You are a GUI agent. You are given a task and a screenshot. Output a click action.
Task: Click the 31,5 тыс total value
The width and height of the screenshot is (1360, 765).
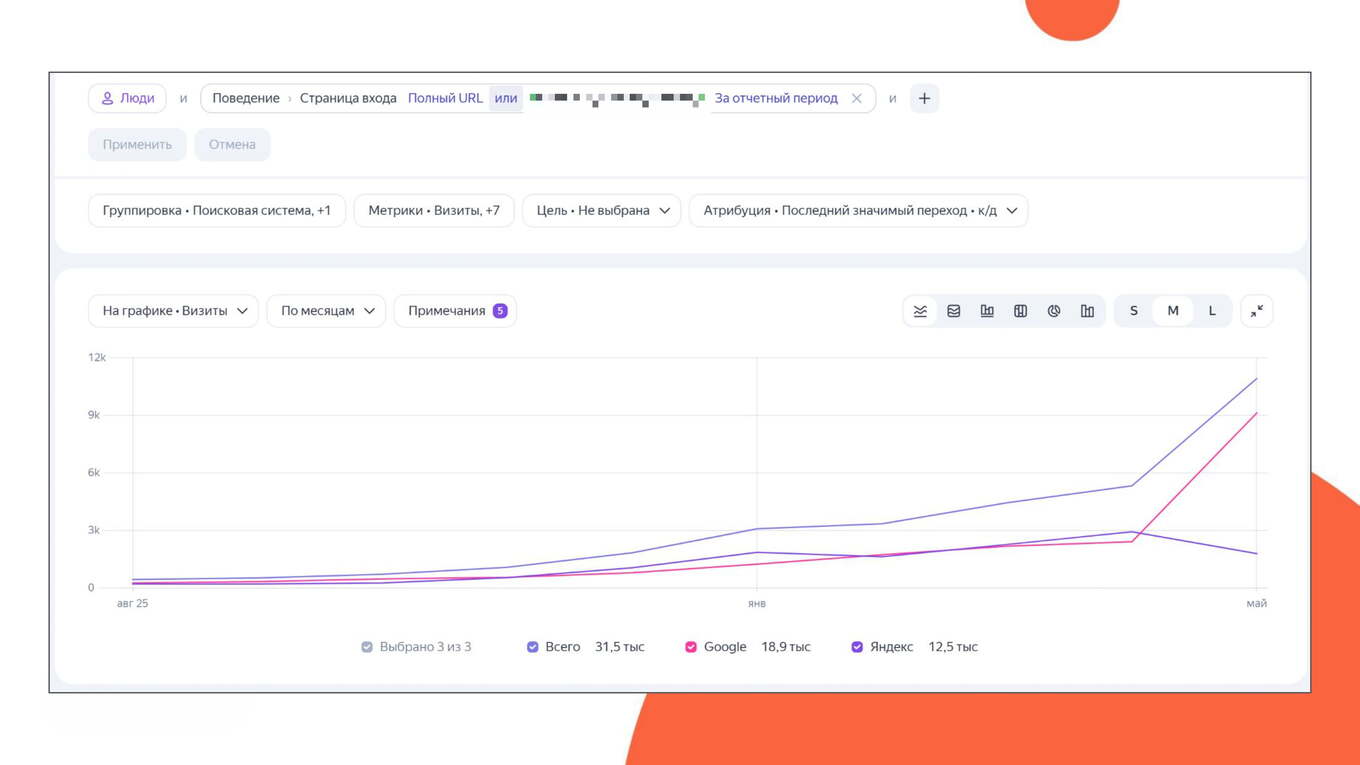(620, 647)
